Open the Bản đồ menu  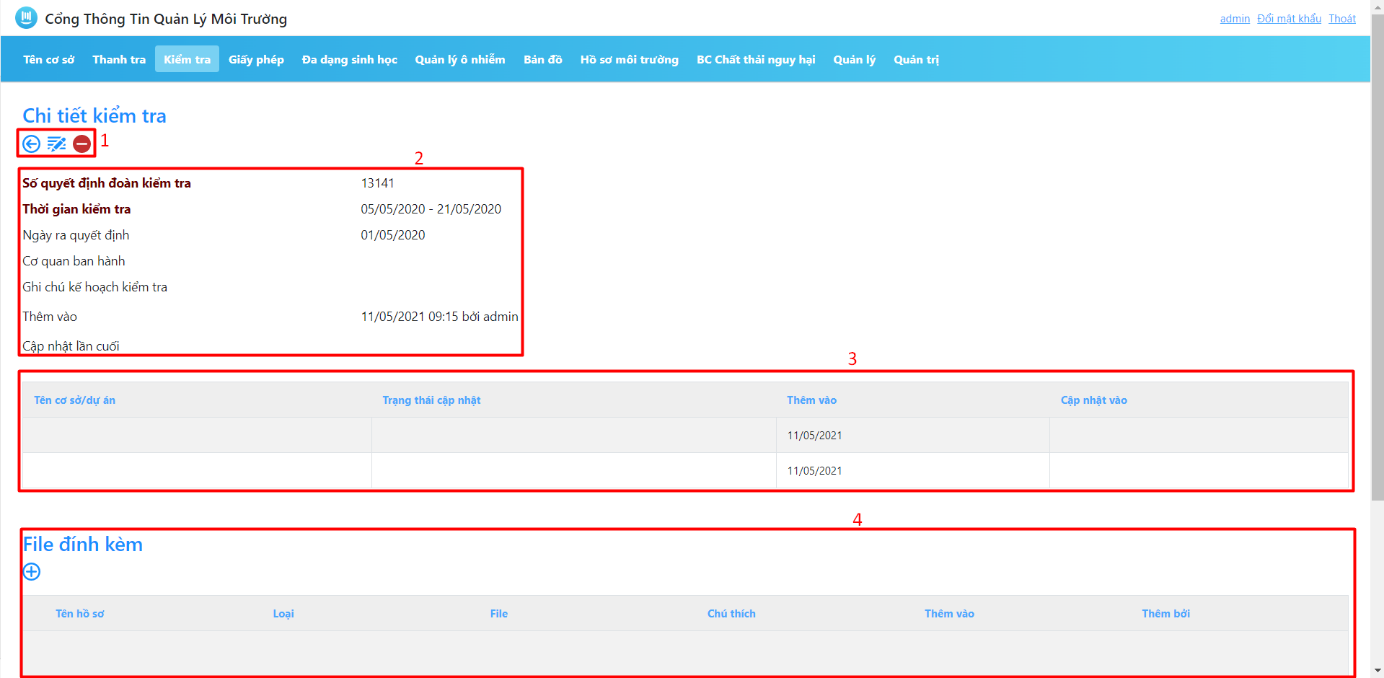pos(543,60)
